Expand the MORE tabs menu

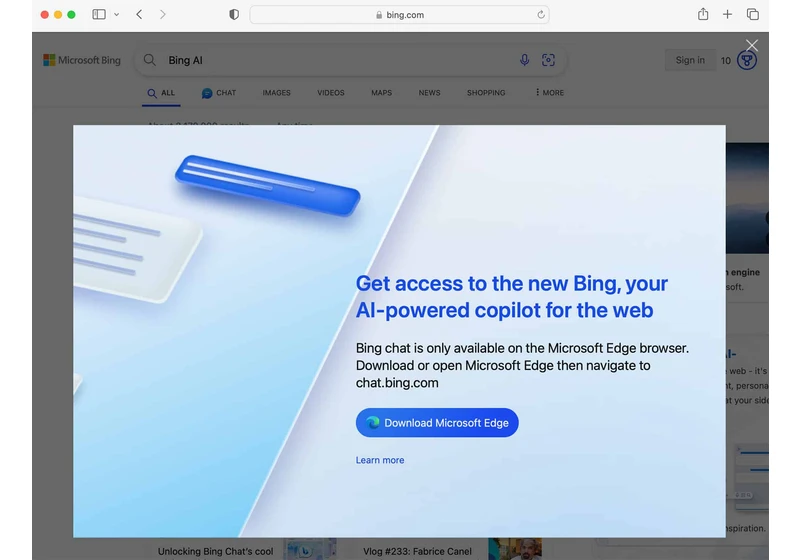[549, 93]
